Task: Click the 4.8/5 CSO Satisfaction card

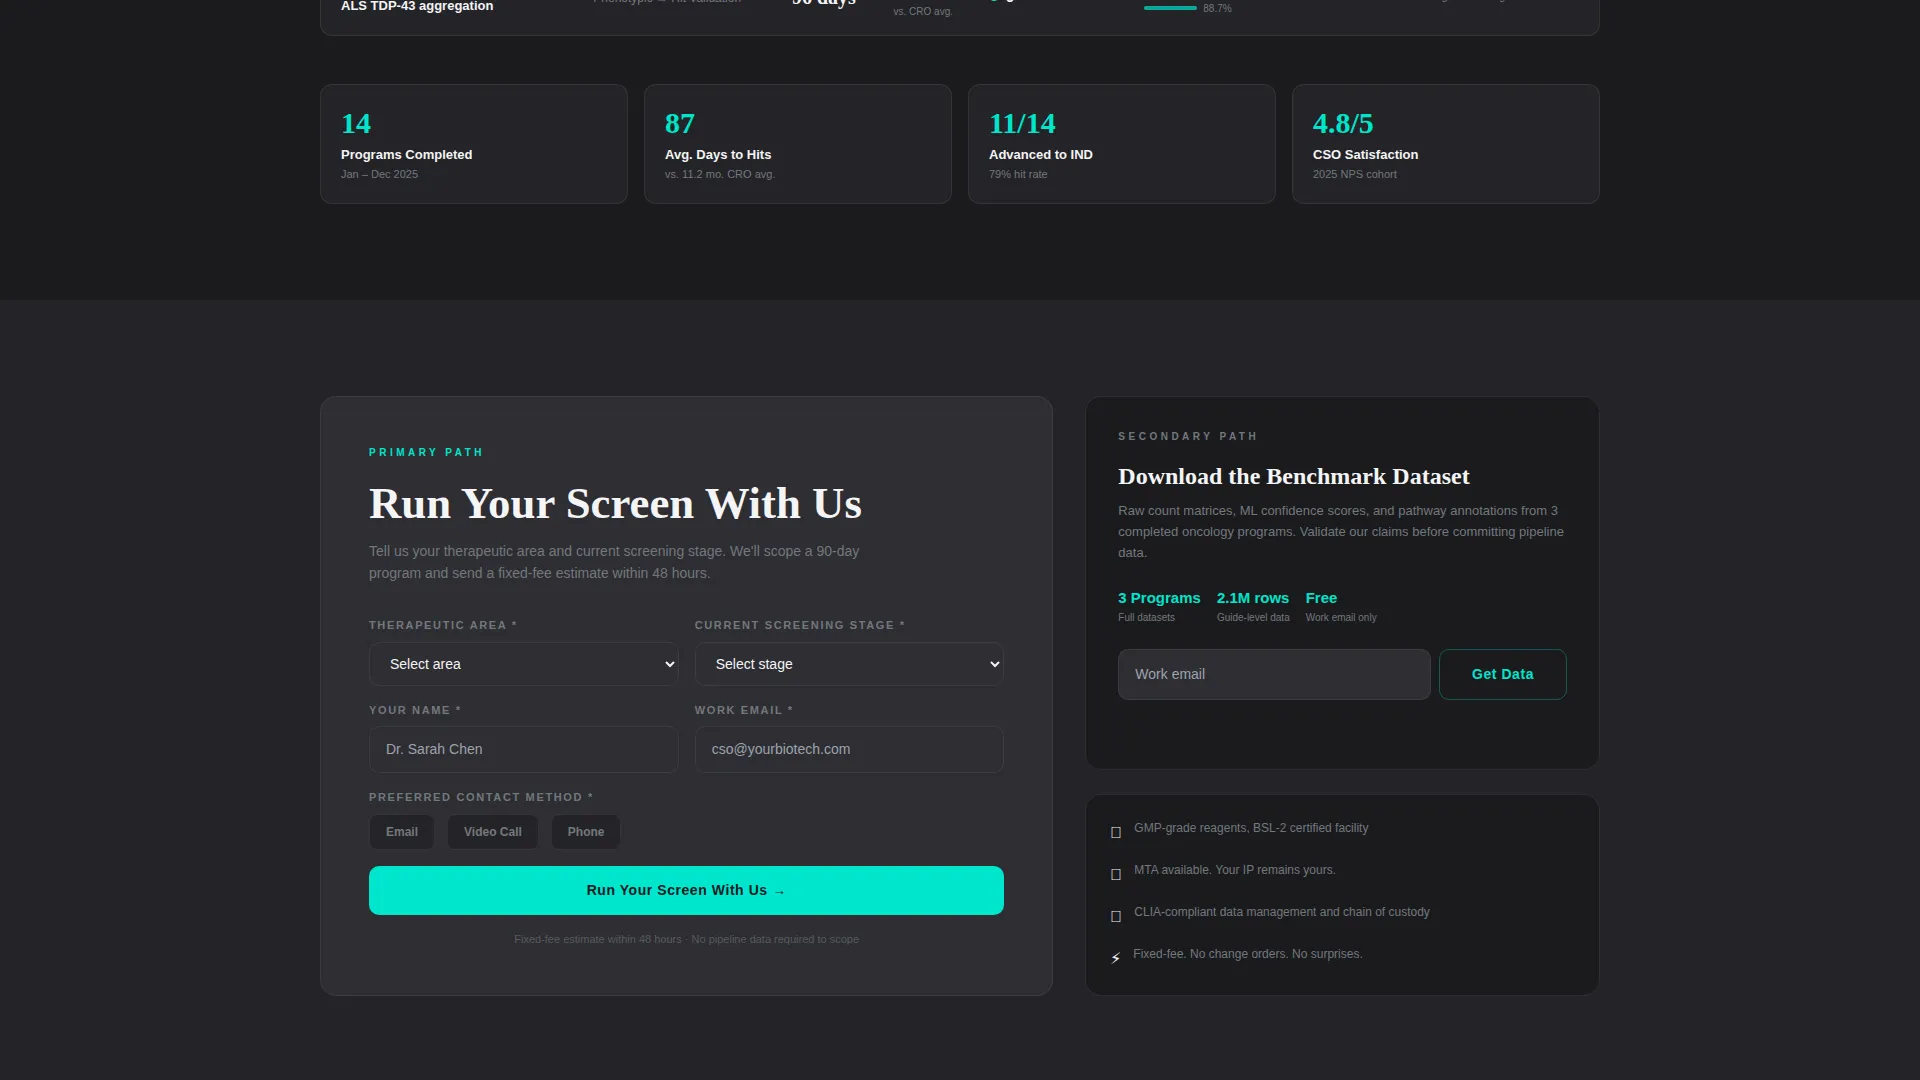Action: coord(1446,144)
